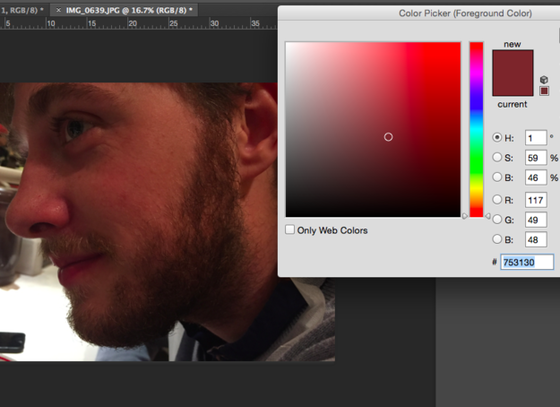Click the red value field showing 117
Screen dimensions: 560x407
536,200
